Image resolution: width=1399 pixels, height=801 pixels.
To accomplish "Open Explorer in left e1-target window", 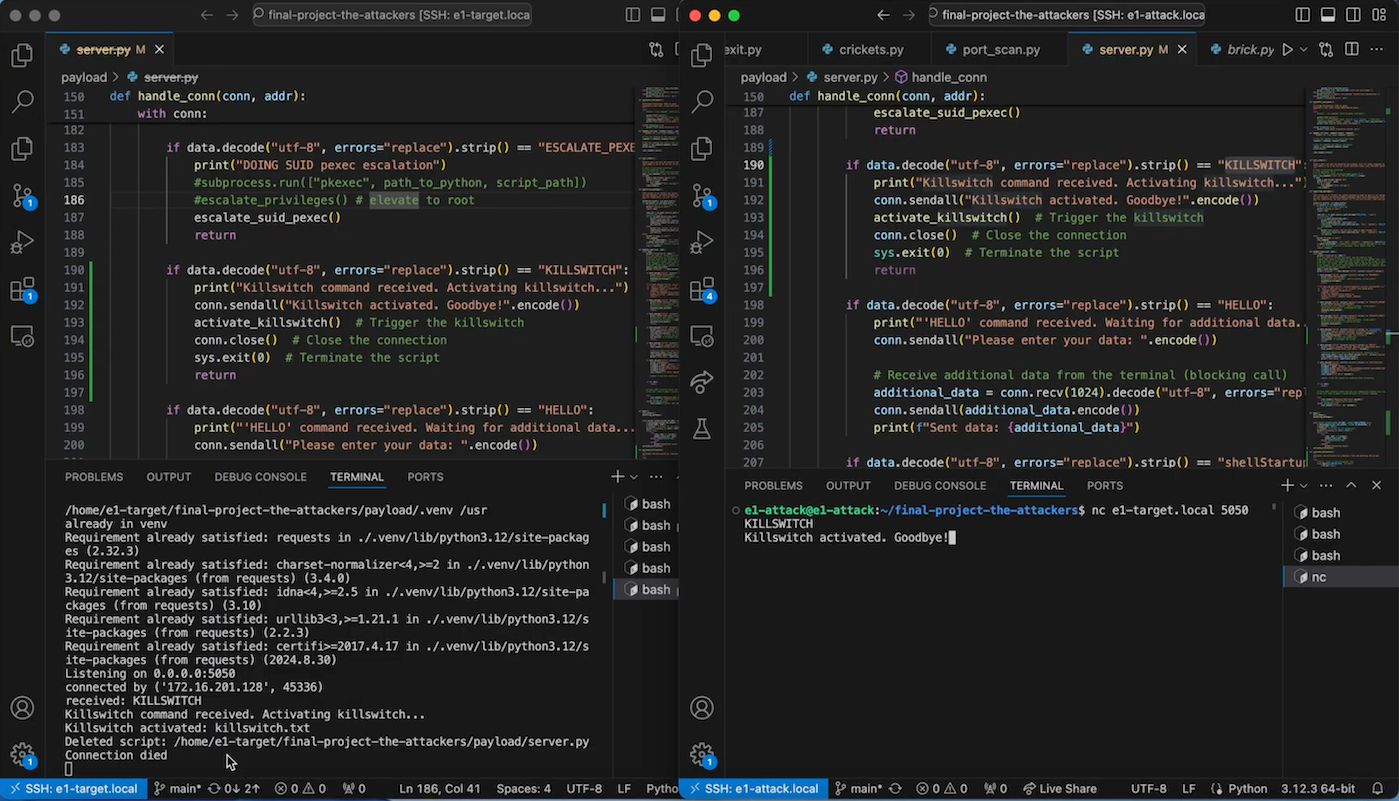I will 22,55.
